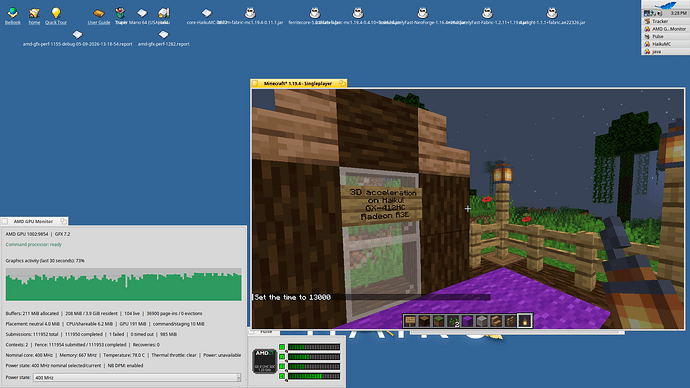Click the first Deskbar tray icon
690x388 pixels.
click(x=647, y=13)
